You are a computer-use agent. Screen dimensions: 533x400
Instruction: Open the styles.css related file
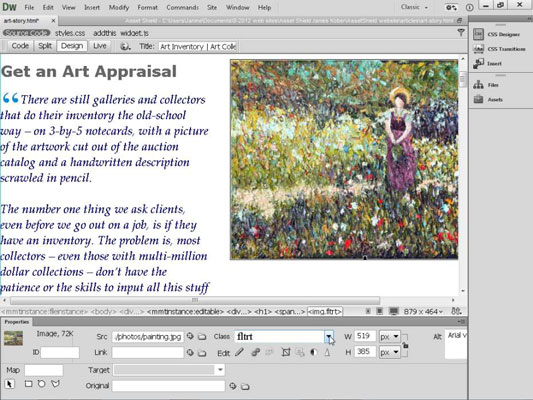pos(70,33)
